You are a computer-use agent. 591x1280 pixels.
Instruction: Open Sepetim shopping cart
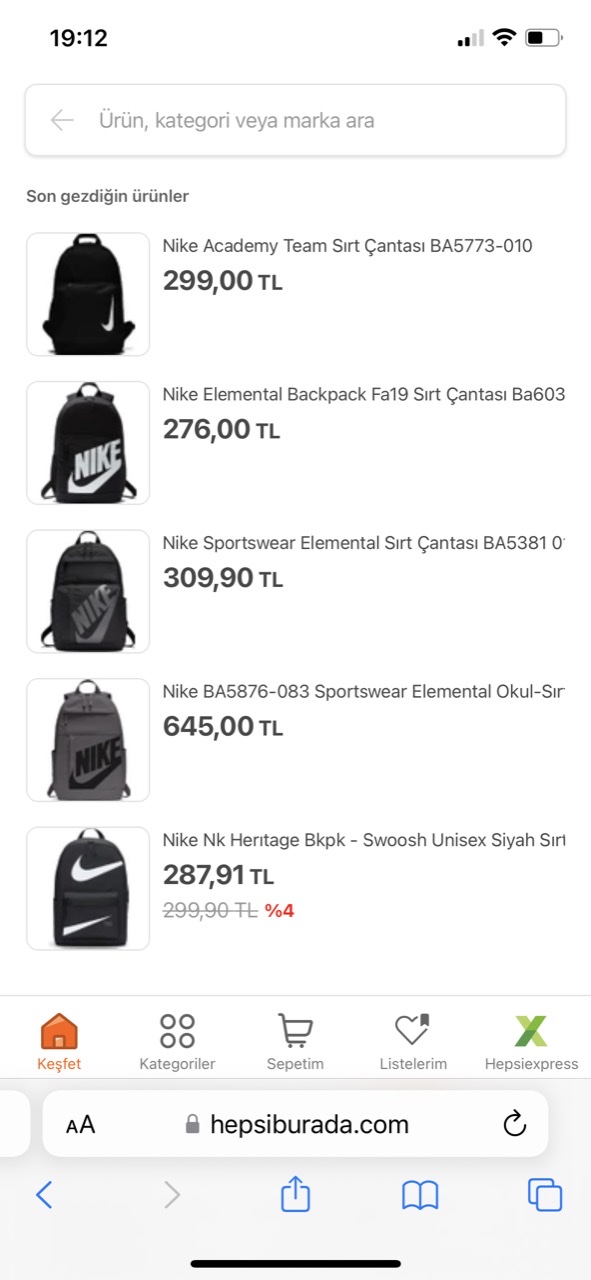tap(295, 1041)
